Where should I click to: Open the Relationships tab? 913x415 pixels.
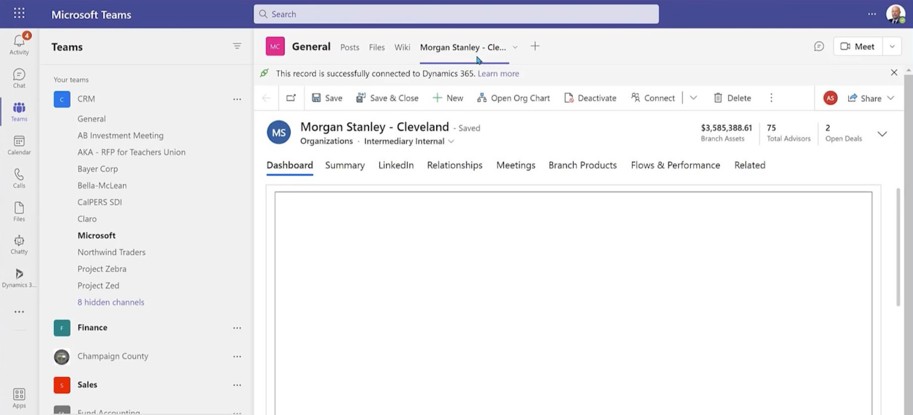[455, 165]
